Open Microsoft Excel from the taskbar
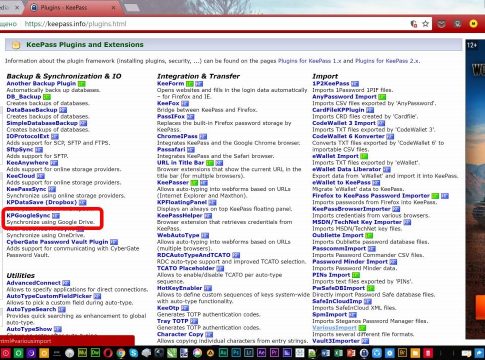This screenshot has height=360, width=485. point(338,353)
